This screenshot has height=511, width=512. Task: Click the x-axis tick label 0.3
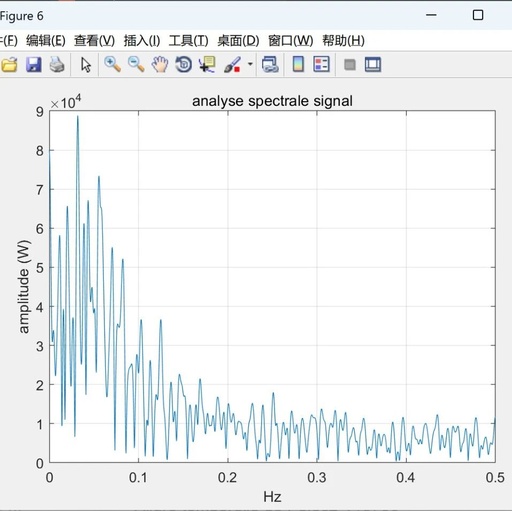tap(317, 478)
